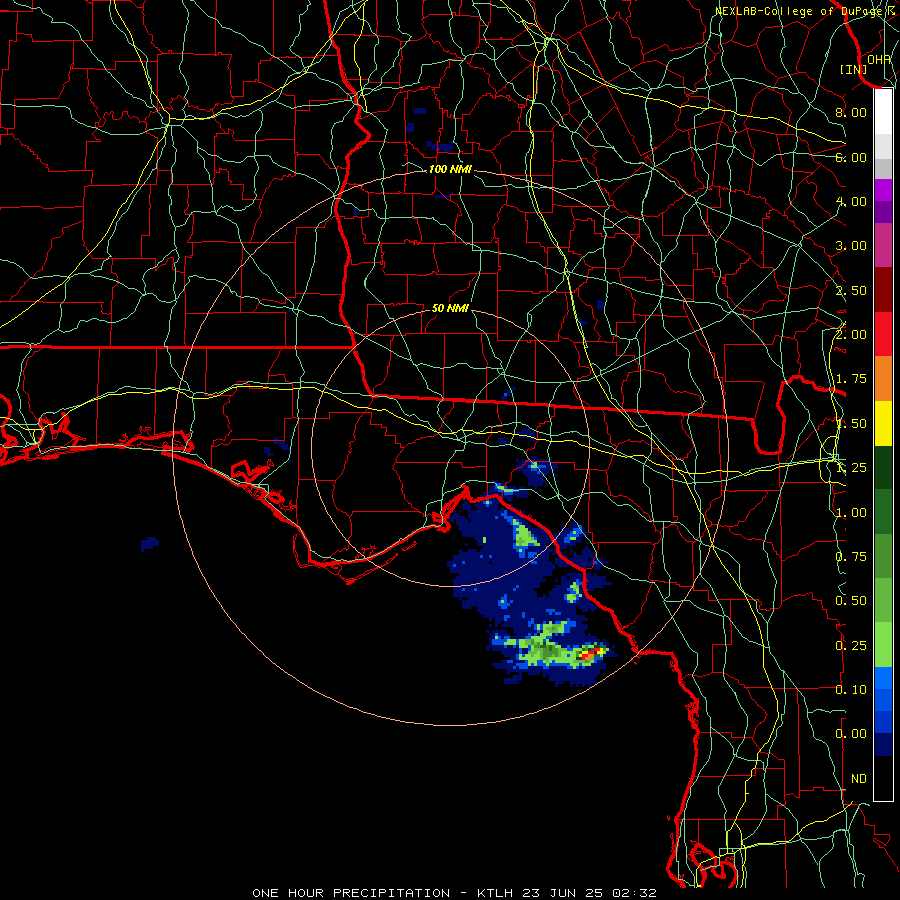The width and height of the screenshot is (900, 900).
Task: Click the 1.25 legend value
Action: tap(851, 468)
